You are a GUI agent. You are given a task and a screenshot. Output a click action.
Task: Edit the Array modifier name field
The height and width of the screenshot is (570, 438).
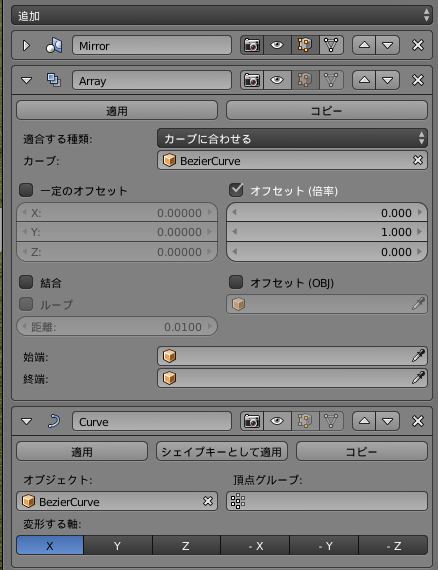(x=152, y=80)
